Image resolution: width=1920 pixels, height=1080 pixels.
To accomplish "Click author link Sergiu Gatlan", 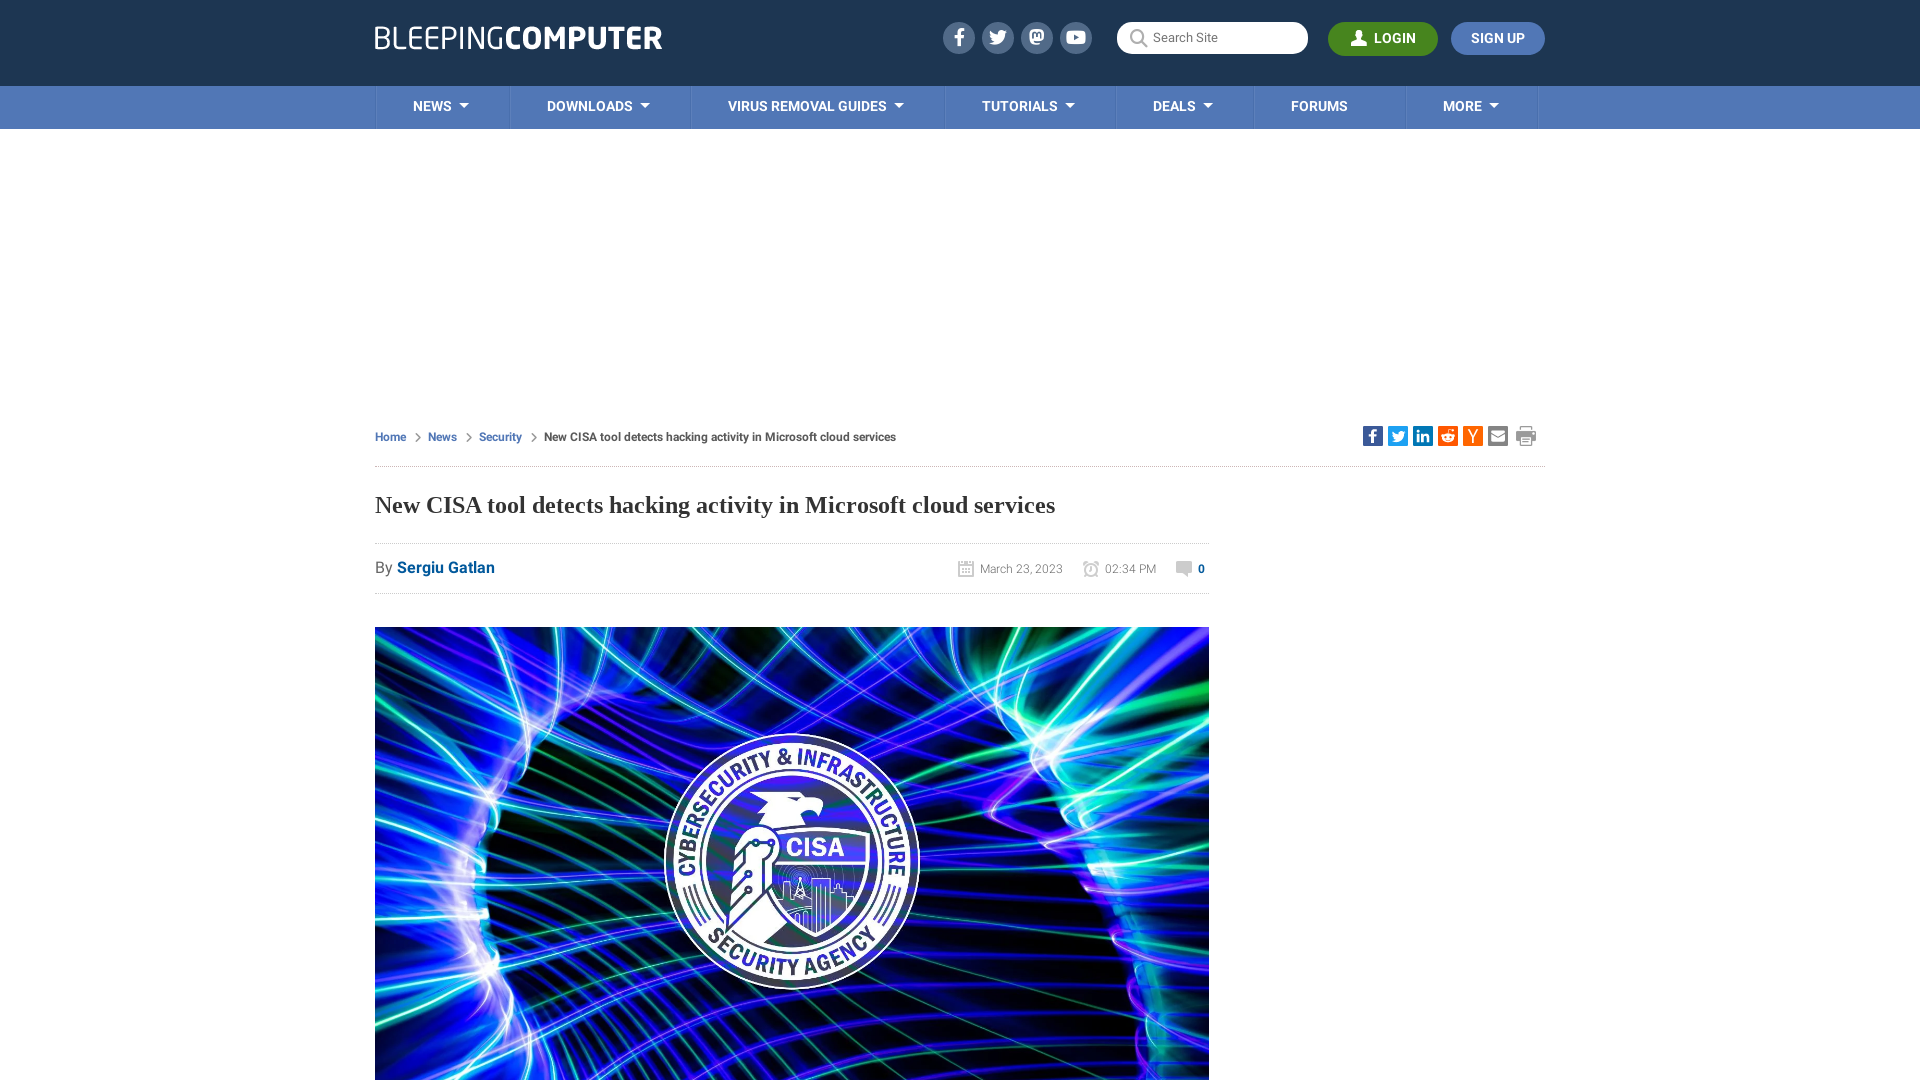I will coord(446,566).
